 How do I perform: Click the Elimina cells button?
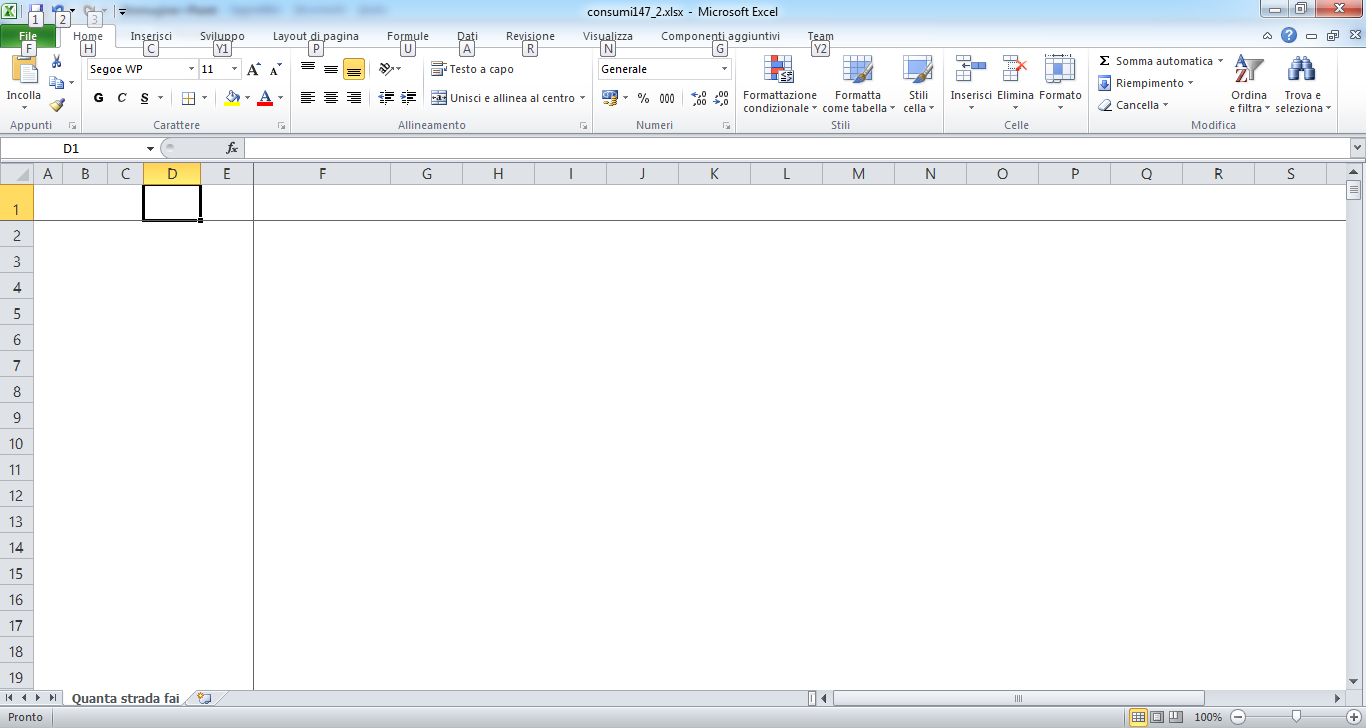pyautogui.click(x=1015, y=84)
